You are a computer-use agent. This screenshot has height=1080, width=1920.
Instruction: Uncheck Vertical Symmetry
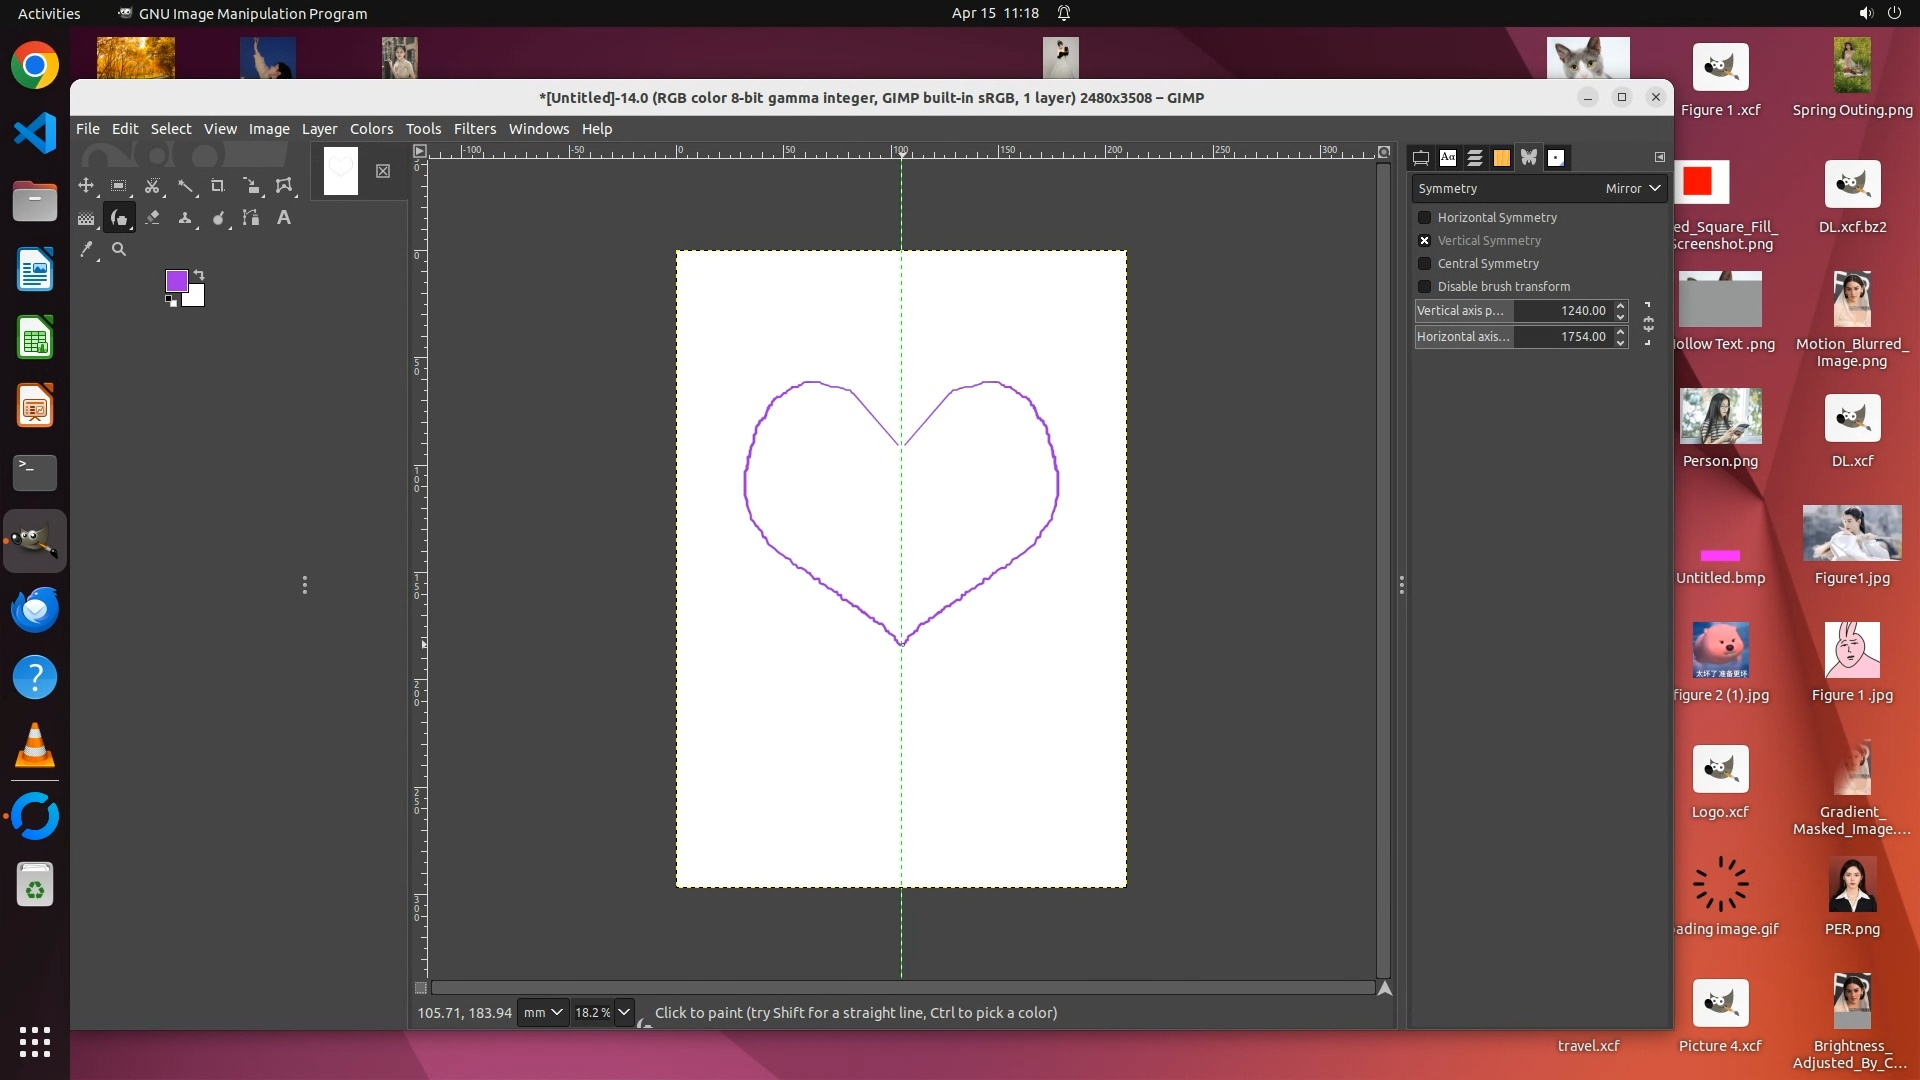(1425, 241)
